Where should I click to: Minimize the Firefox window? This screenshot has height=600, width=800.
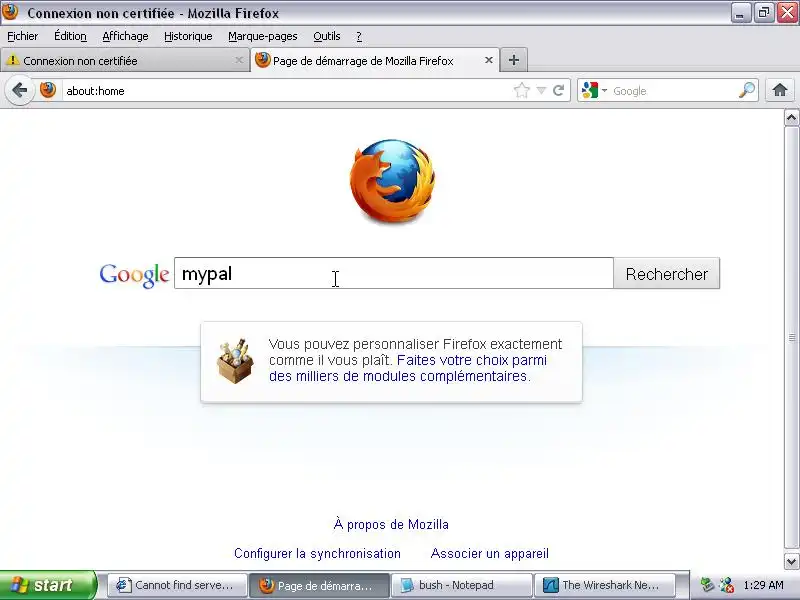tap(740, 12)
